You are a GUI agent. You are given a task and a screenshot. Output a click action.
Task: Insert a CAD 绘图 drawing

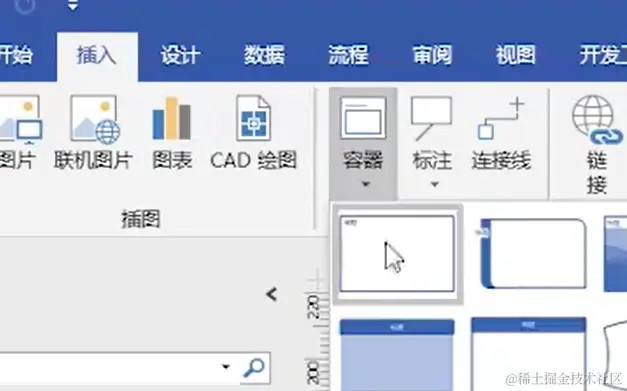pyautogui.click(x=254, y=133)
